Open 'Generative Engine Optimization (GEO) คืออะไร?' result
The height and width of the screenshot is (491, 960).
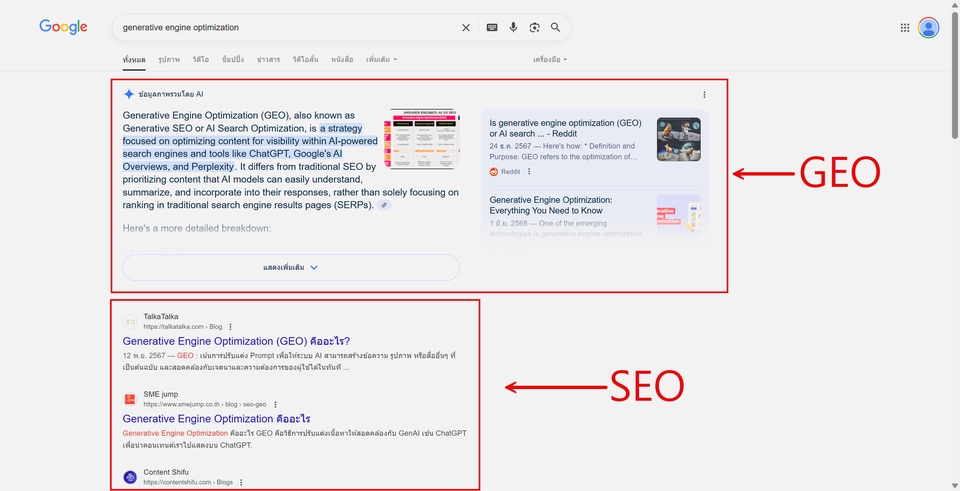[236, 341]
